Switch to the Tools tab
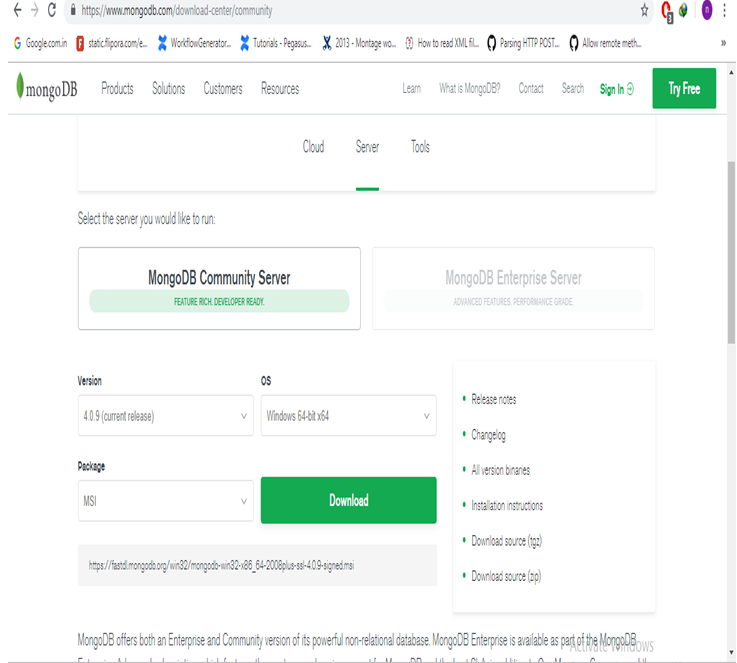Screen dimensions: 737x663 coord(420,147)
